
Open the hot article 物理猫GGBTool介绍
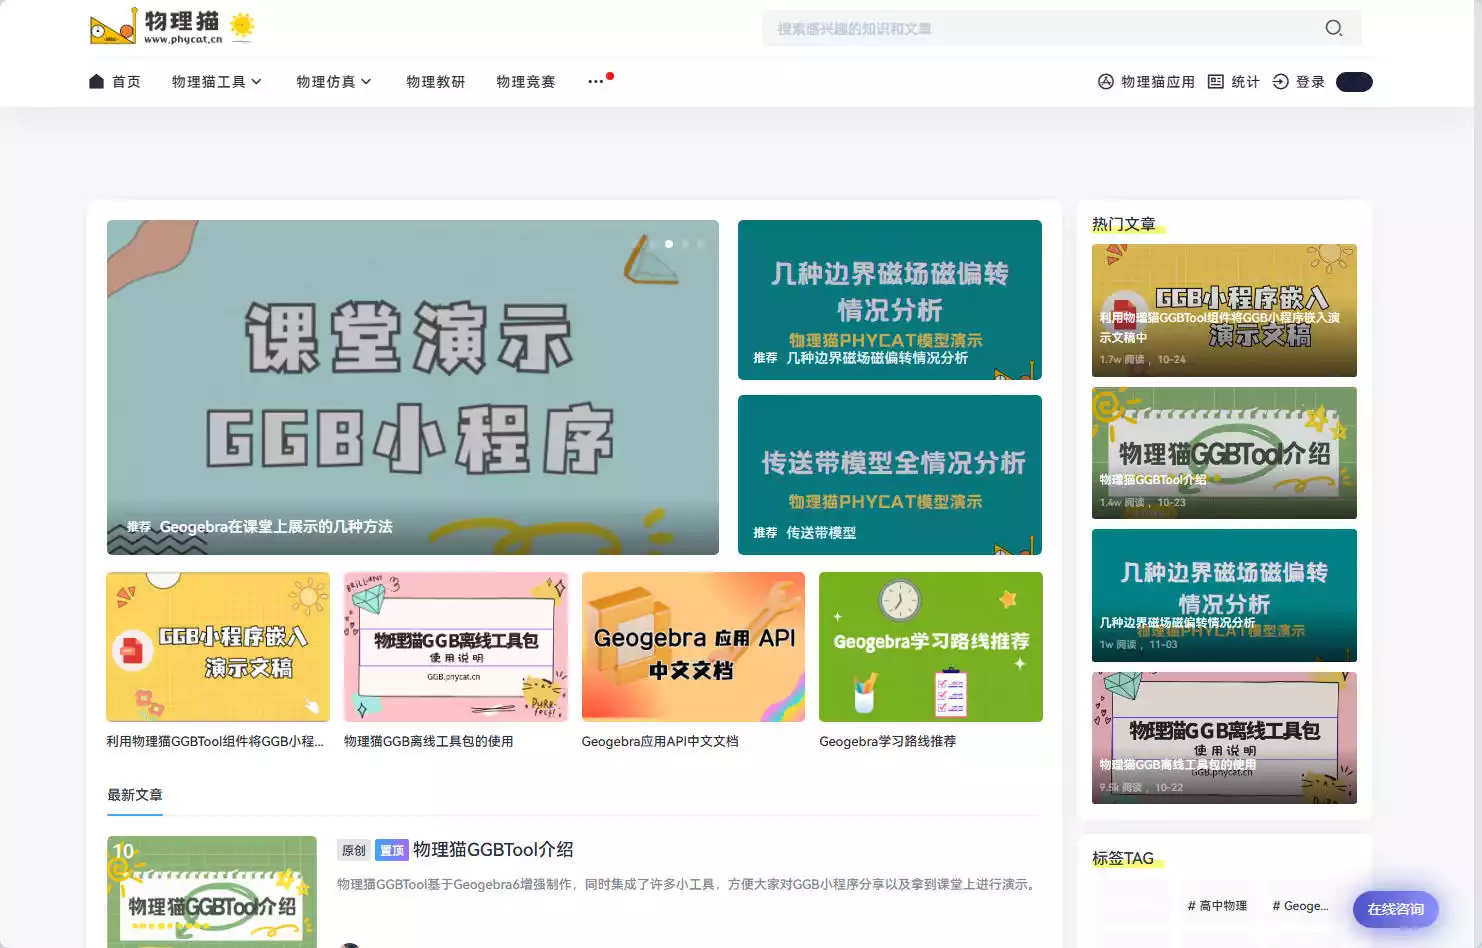tap(1224, 453)
